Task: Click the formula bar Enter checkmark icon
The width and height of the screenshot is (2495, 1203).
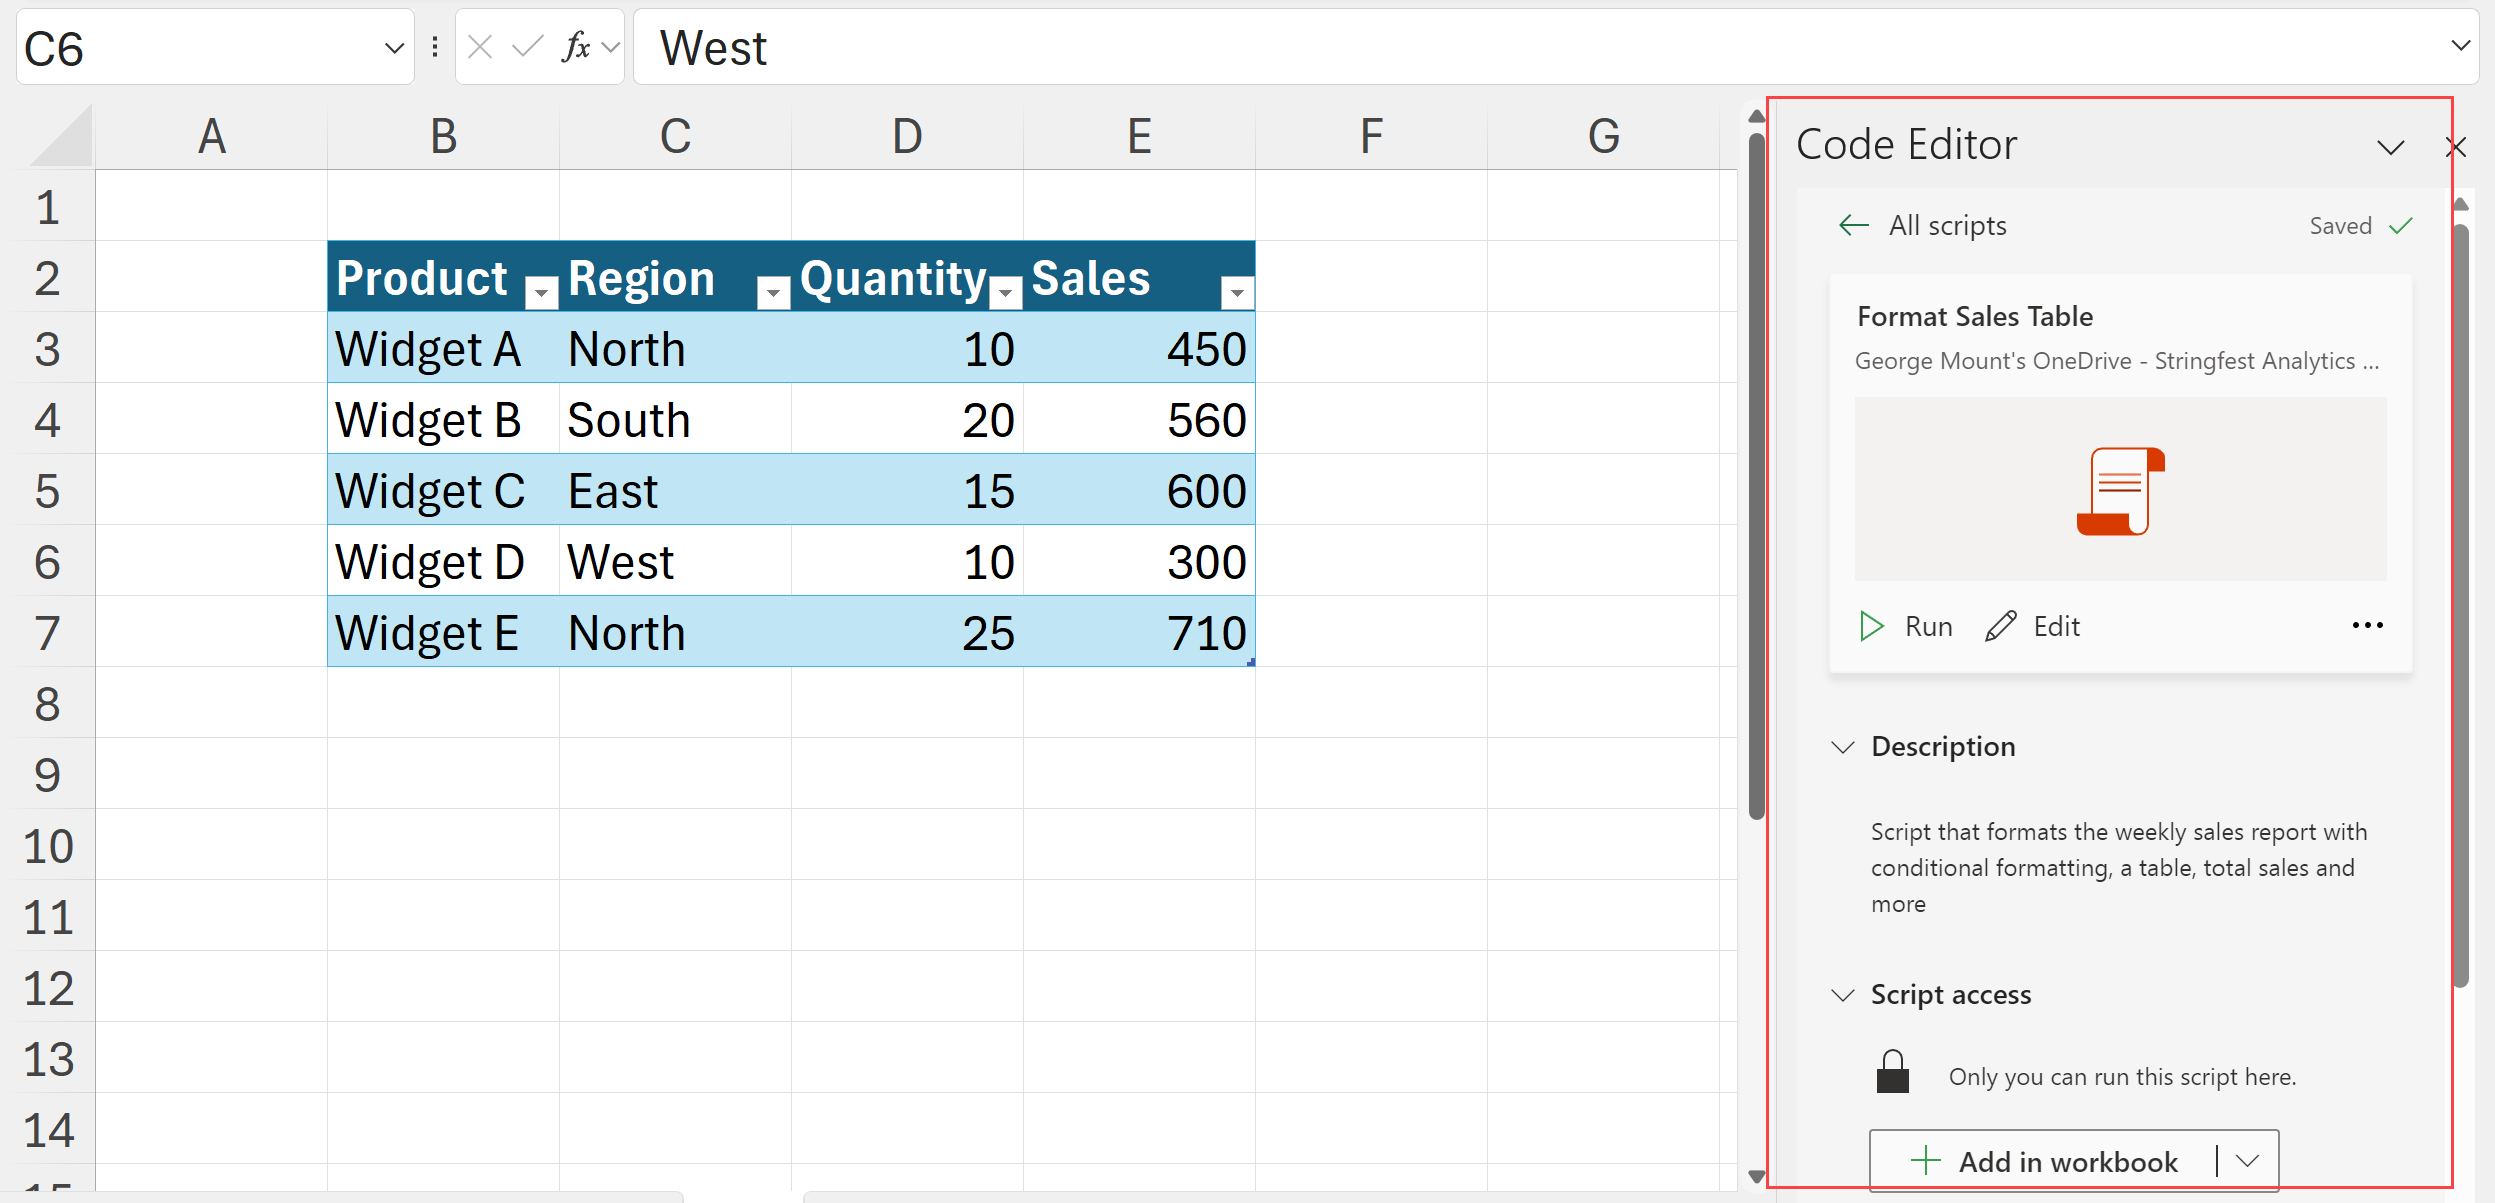Action: point(527,47)
